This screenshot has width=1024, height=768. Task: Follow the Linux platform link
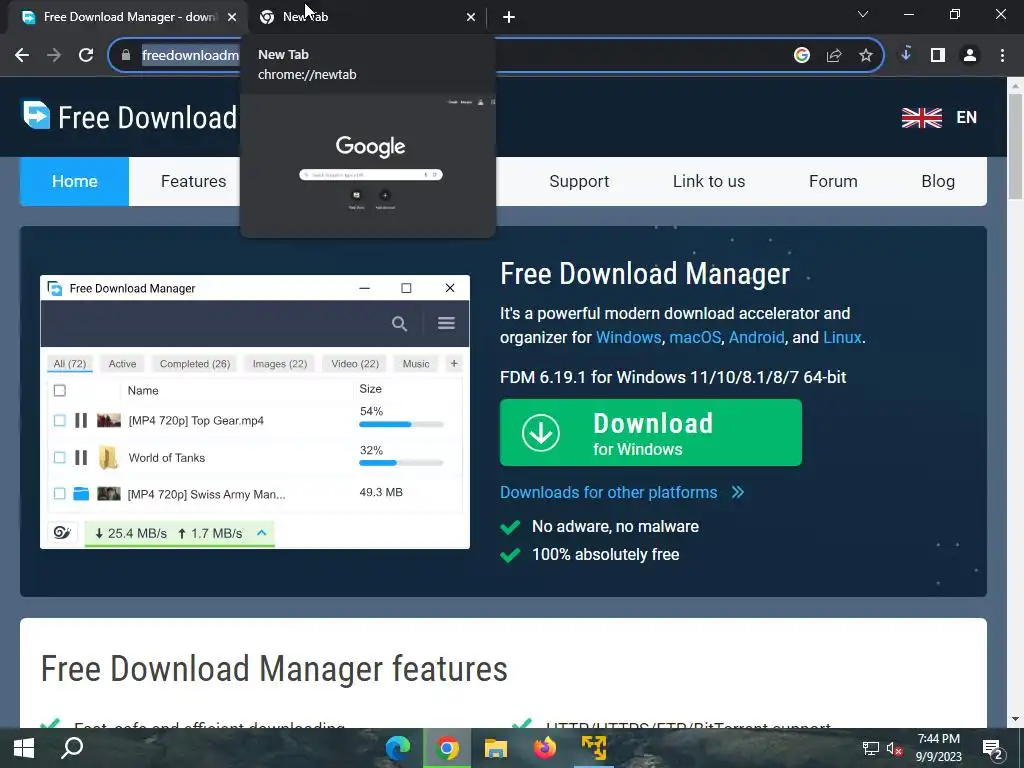pos(842,338)
